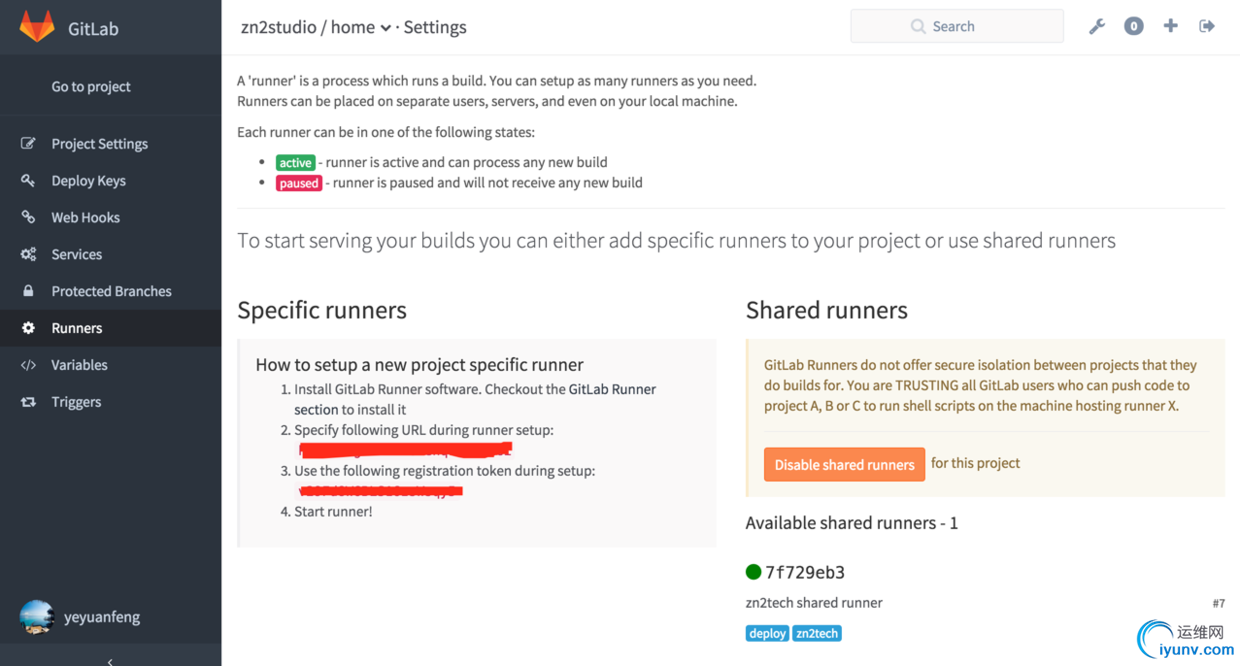Open the home project breadcrumb link
This screenshot has width=1240, height=666.
coord(352,27)
